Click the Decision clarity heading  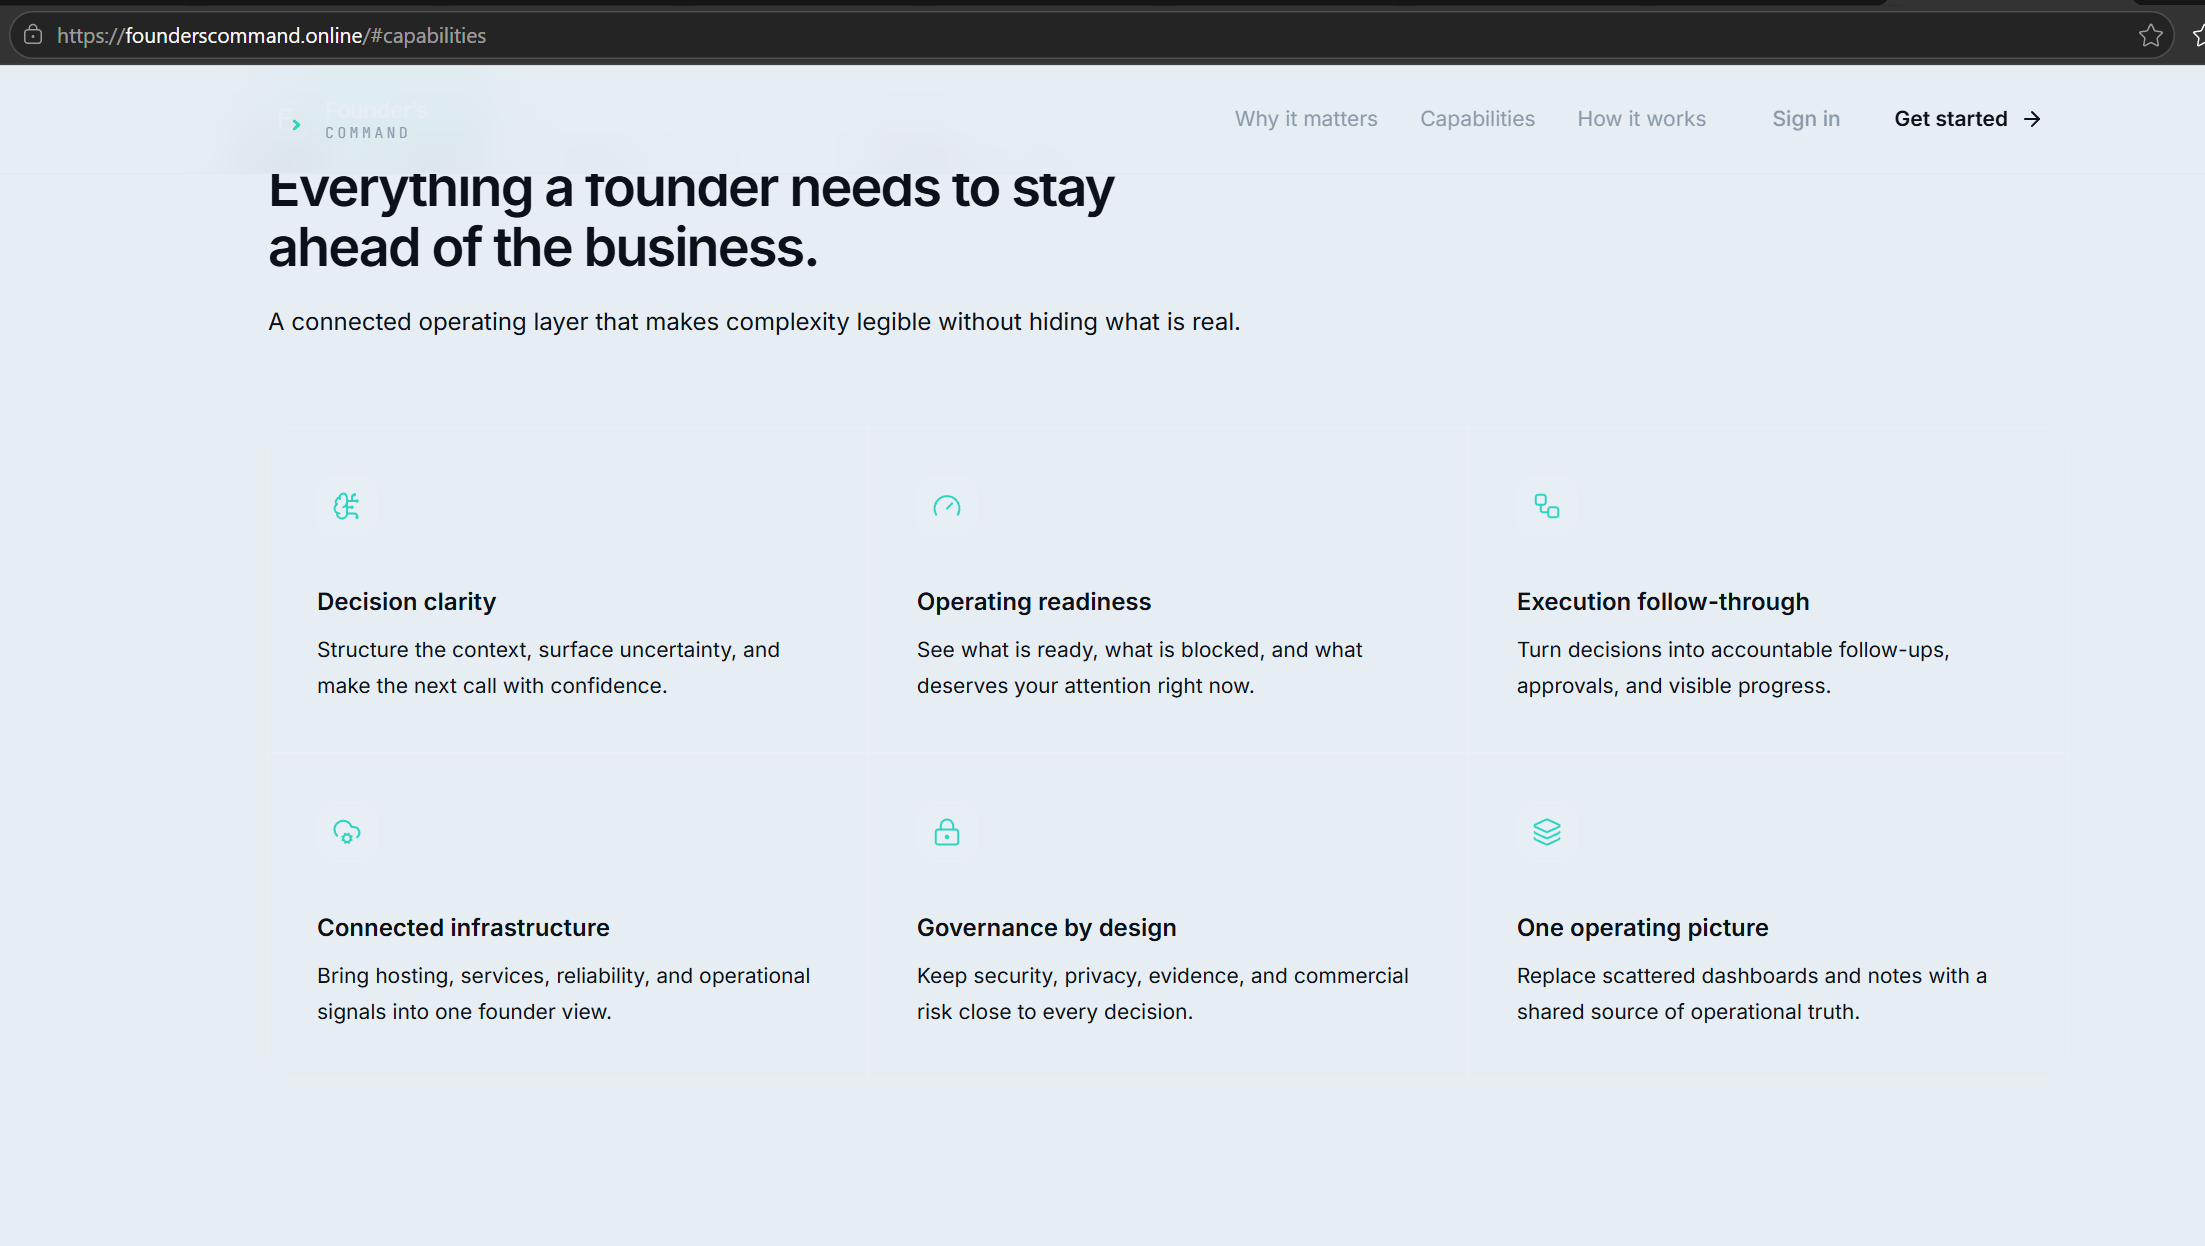coord(406,602)
